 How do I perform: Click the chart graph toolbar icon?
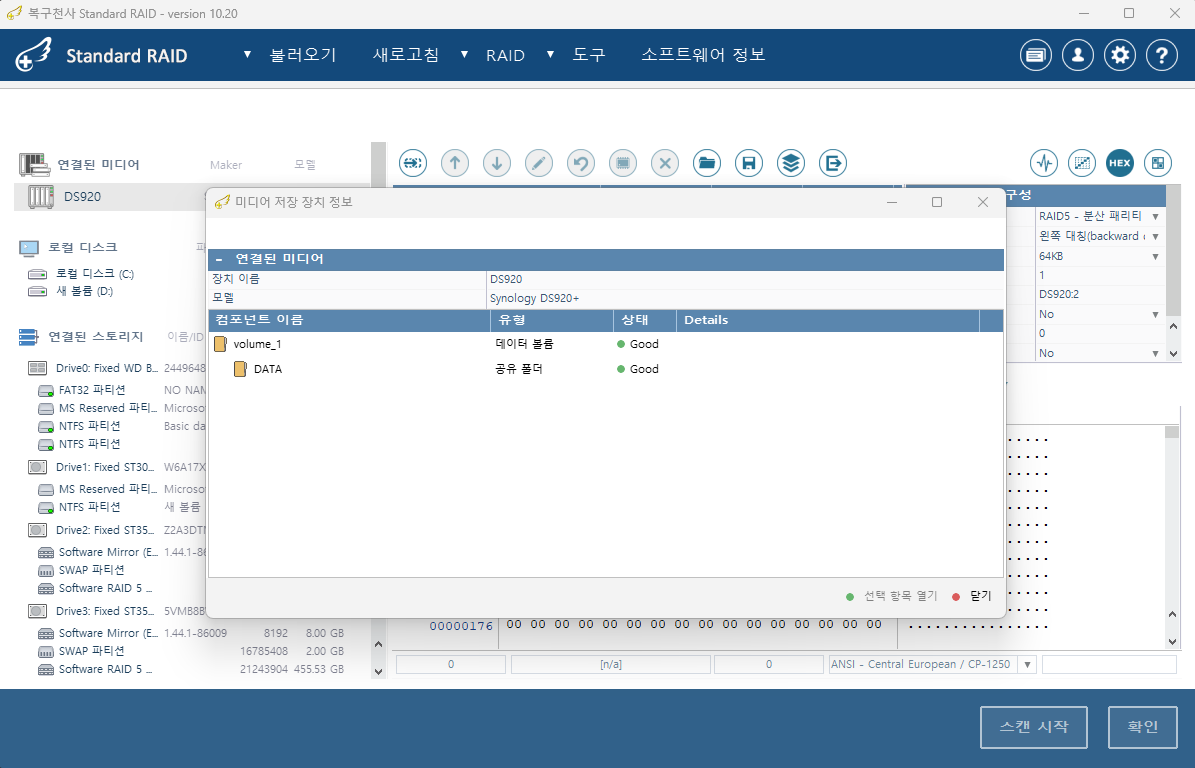(x=1082, y=163)
